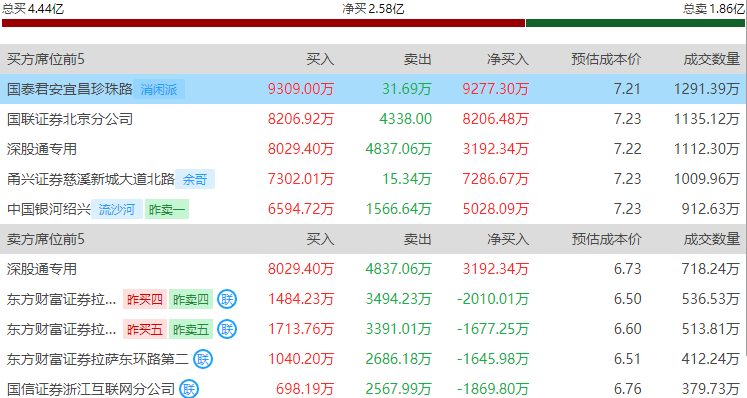Click the 流沙河 tag
Image resolution: width=747 pixels, height=398 pixels.
click(117, 209)
